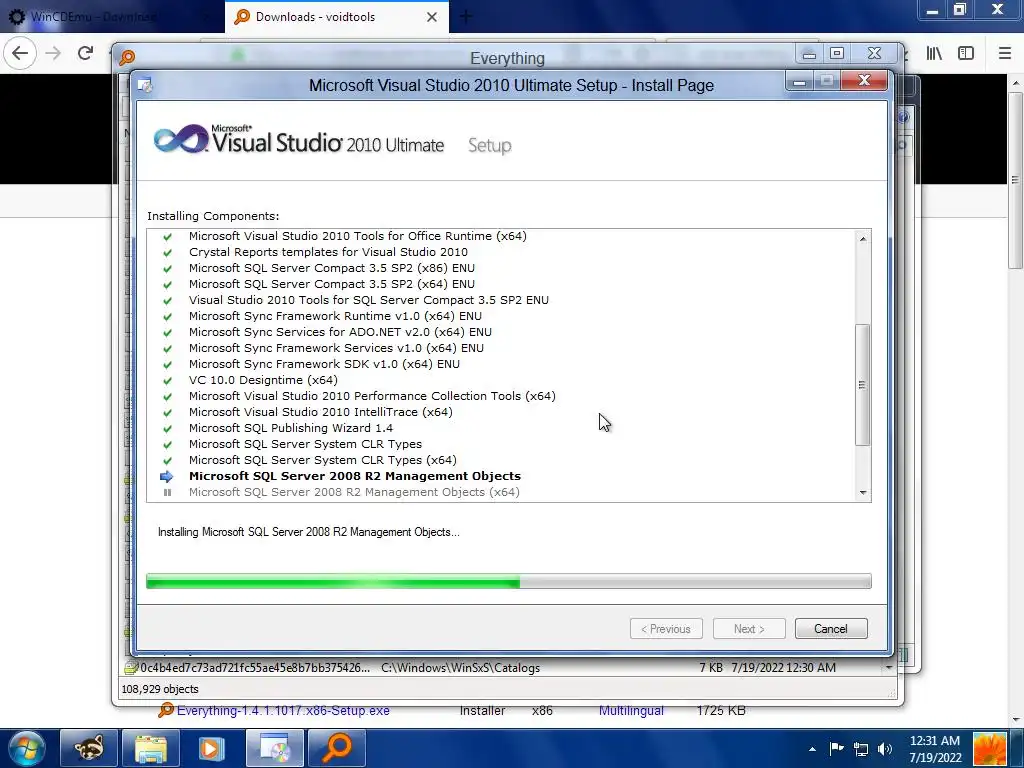
Task: Select Microsoft Sync Services for ADO.NET v2.0 row
Action: 340,332
